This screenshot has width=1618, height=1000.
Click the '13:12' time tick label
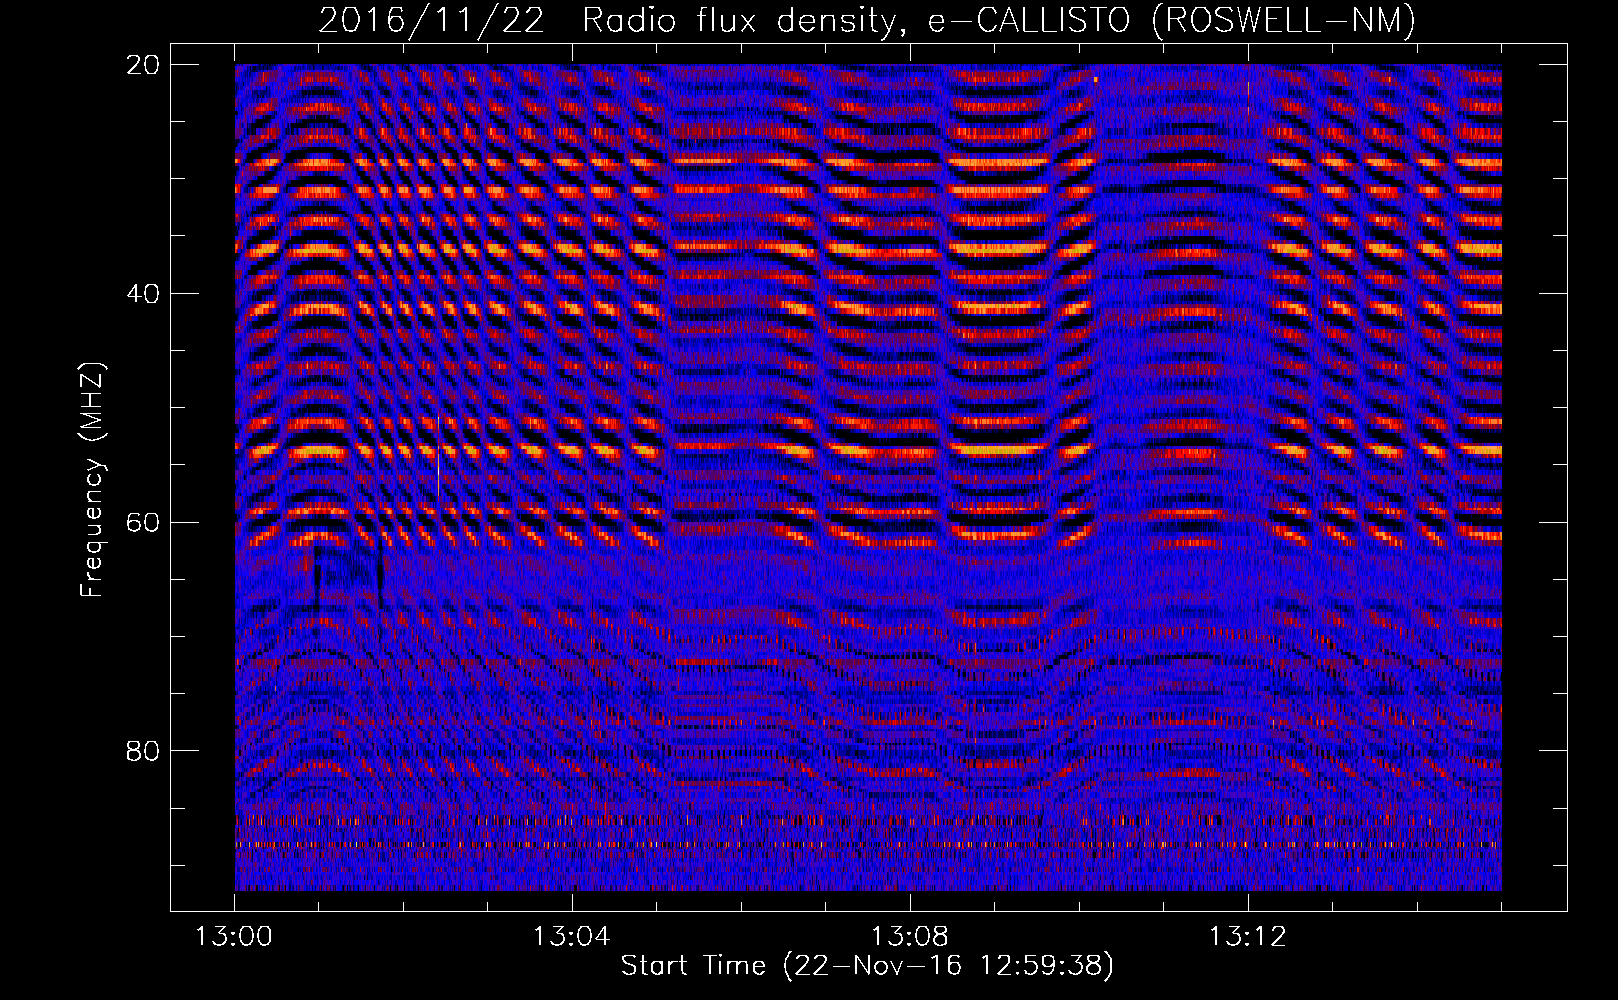[1247, 937]
